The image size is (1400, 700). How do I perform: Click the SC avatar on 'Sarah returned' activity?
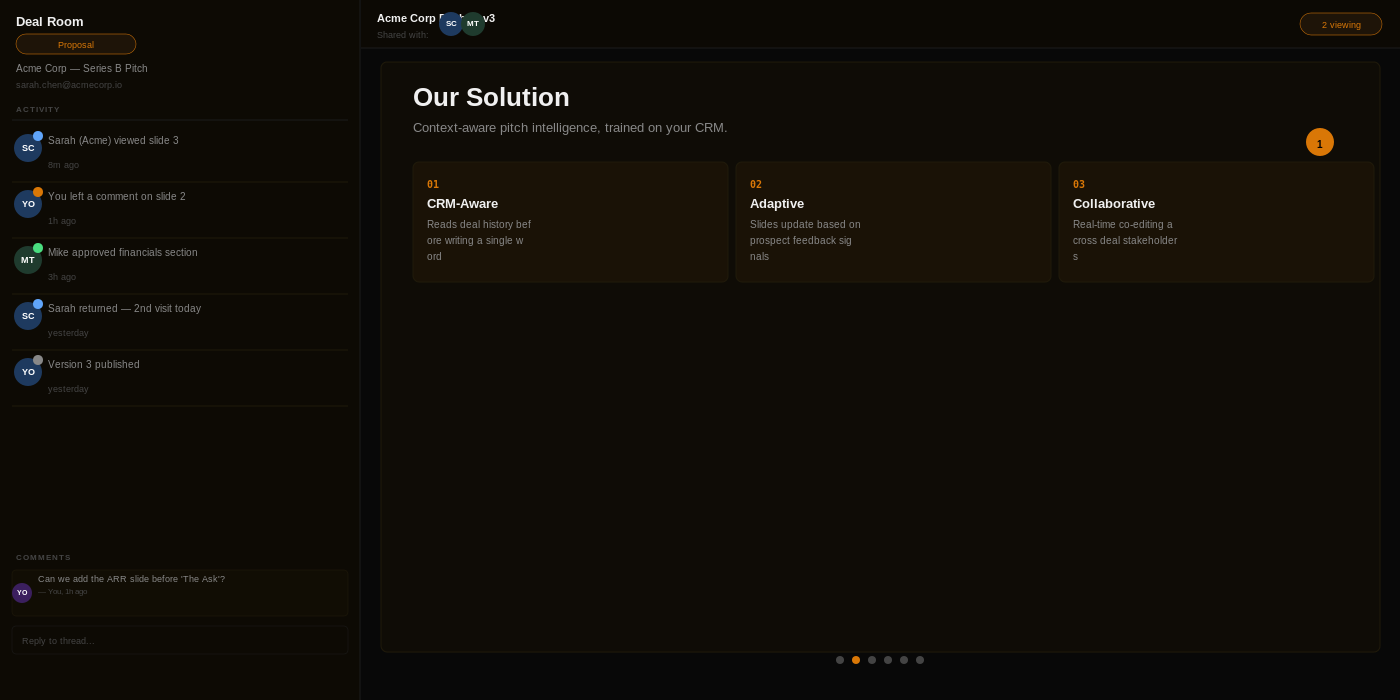pos(28,316)
